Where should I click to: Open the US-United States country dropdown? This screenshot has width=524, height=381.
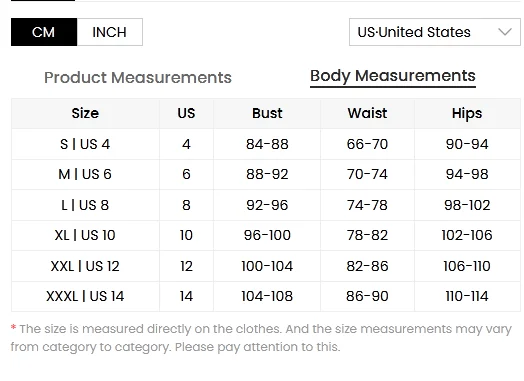pyautogui.click(x=434, y=32)
